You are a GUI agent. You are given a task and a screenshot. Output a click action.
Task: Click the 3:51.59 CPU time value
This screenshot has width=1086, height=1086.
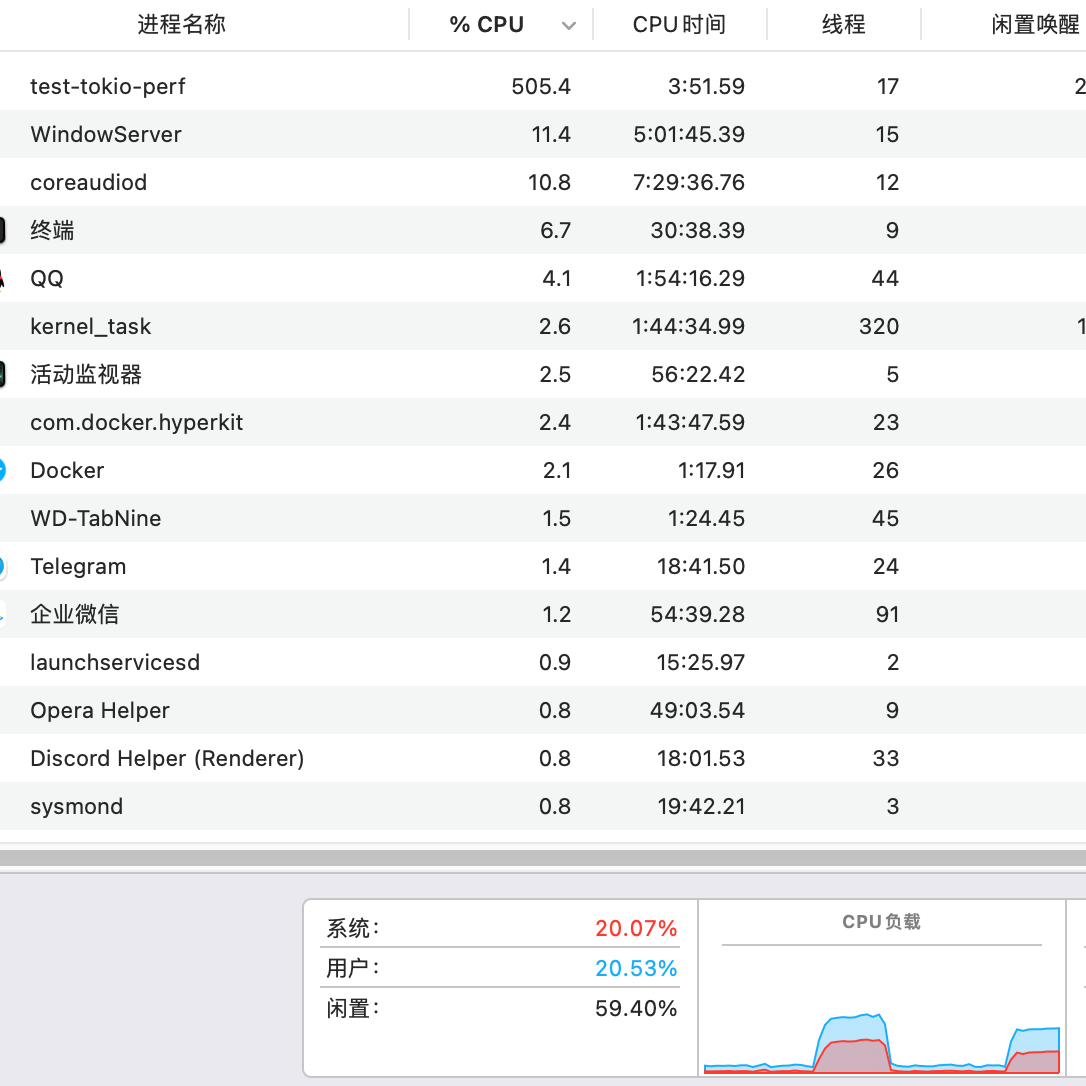click(706, 86)
